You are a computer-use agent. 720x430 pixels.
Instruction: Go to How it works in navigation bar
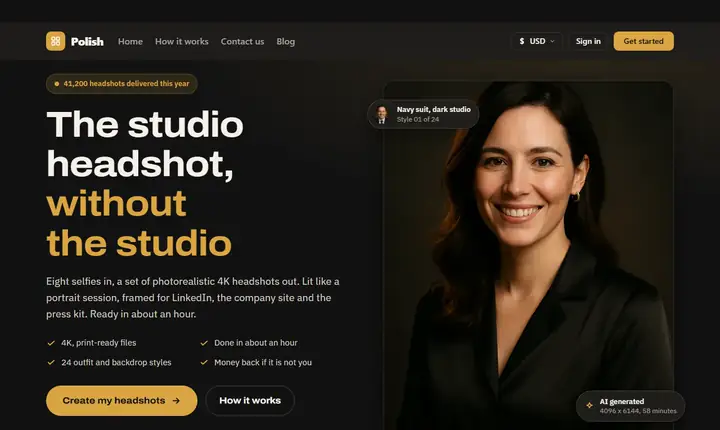click(x=182, y=41)
